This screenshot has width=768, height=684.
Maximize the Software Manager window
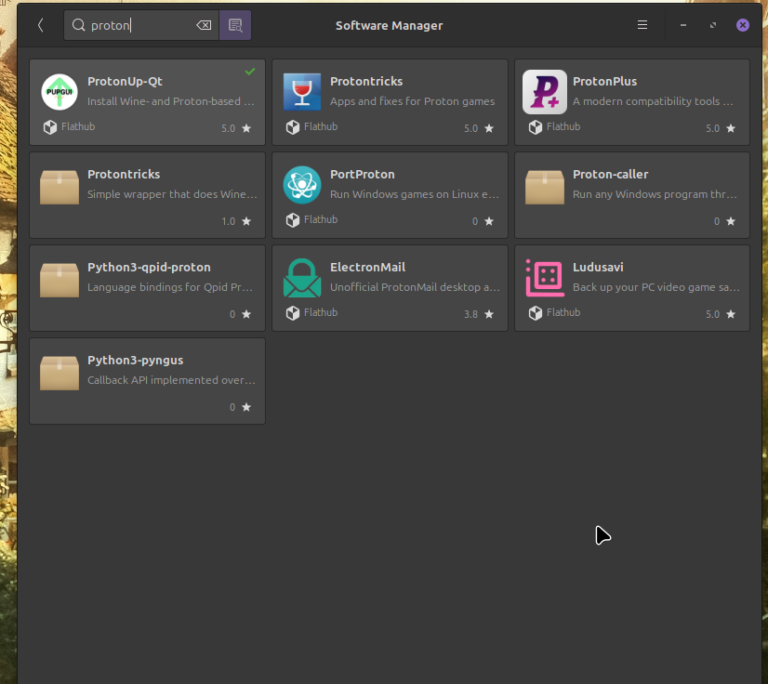[x=713, y=25]
